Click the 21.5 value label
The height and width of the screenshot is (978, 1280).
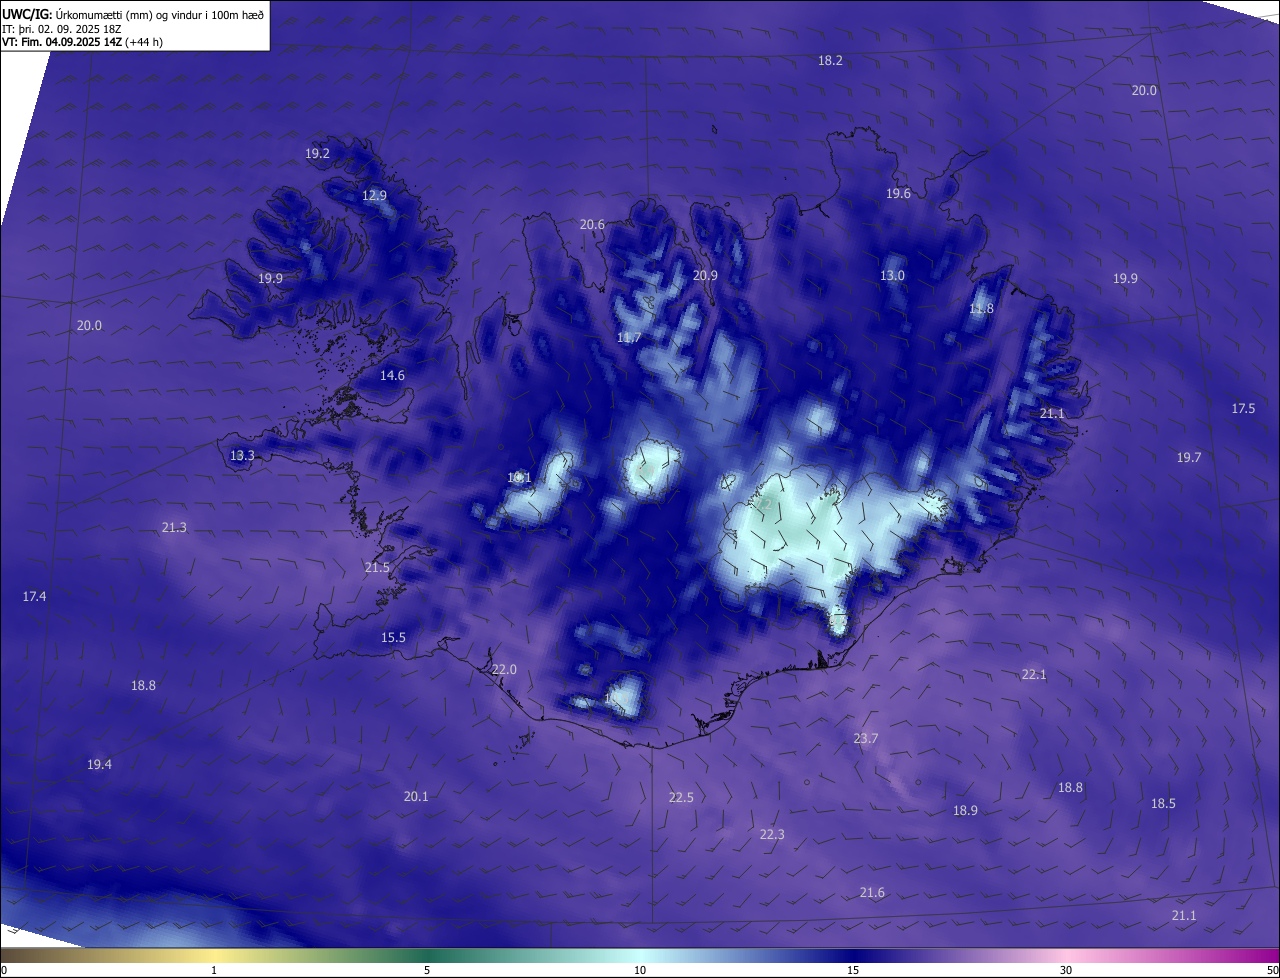pos(377,567)
